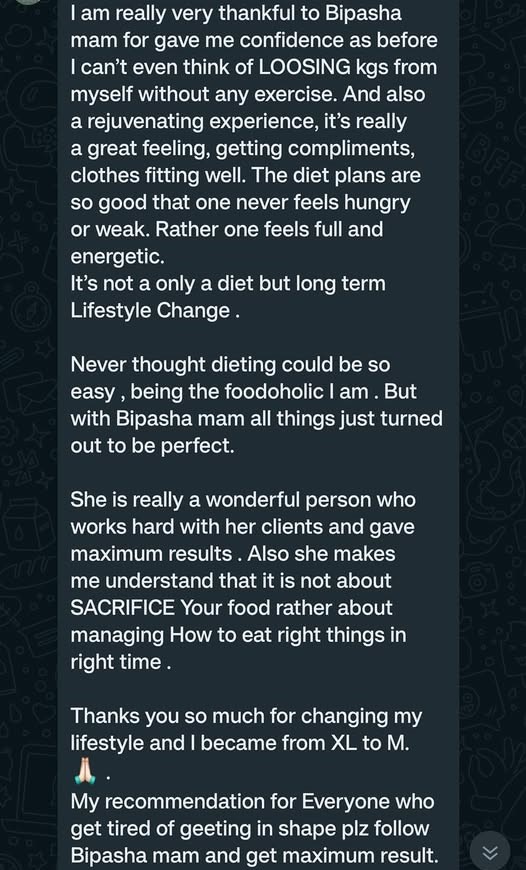Viewport: 526px width, 870px height.
Task: Click the 'maximum results .' text
Action: 156,554
